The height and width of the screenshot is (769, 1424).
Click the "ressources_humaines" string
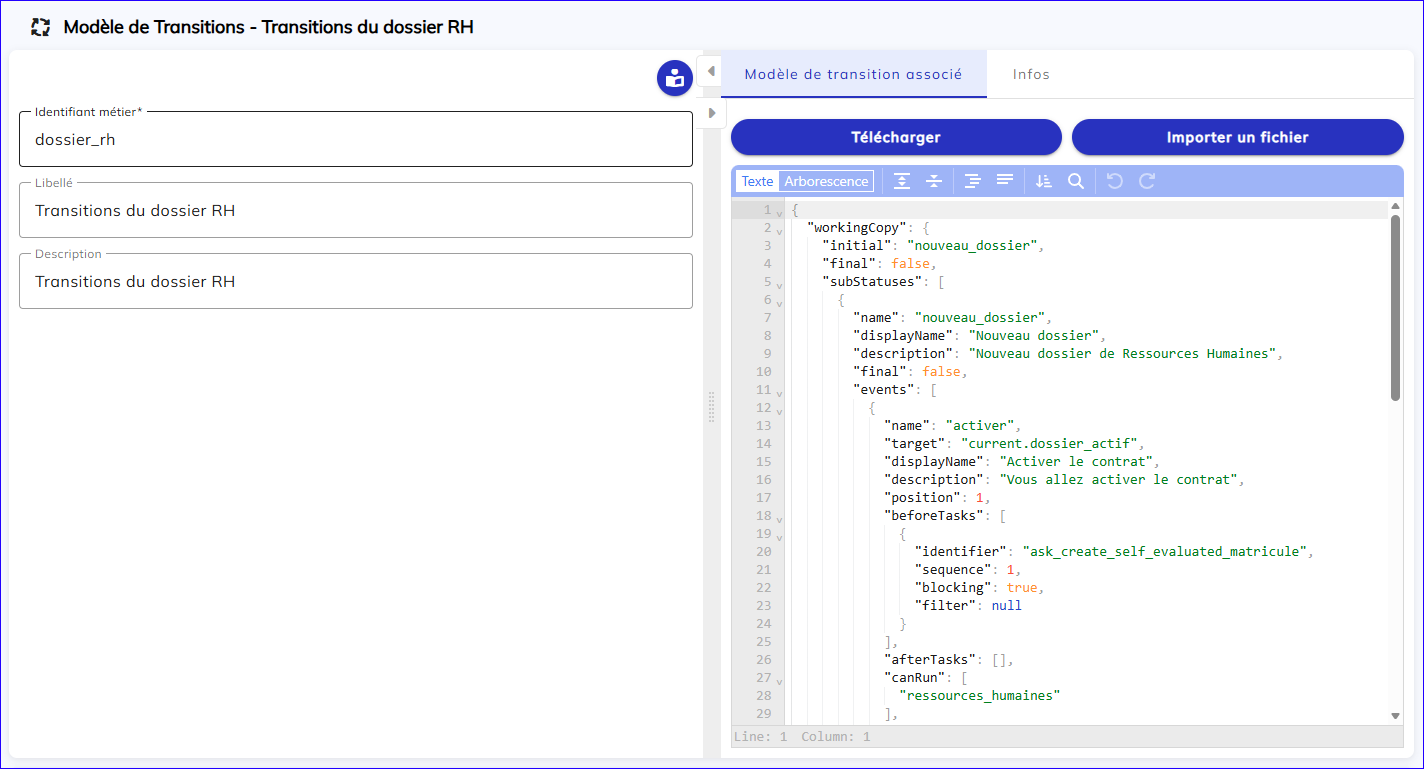980,695
